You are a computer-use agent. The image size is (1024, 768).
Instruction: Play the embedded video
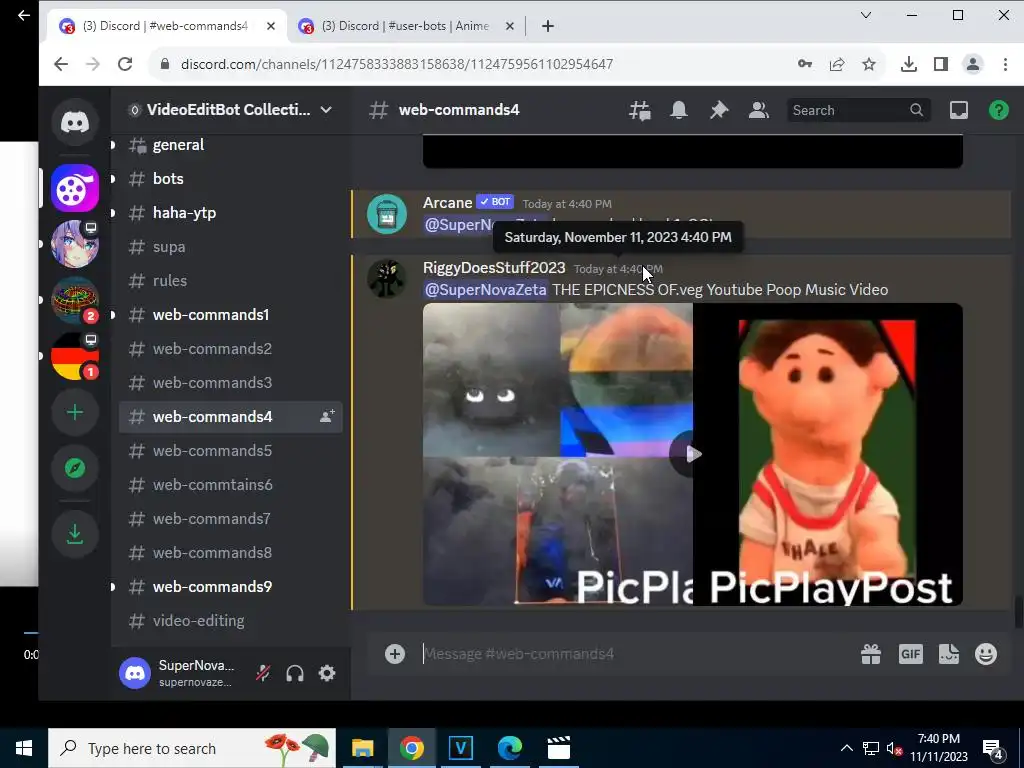click(692, 454)
